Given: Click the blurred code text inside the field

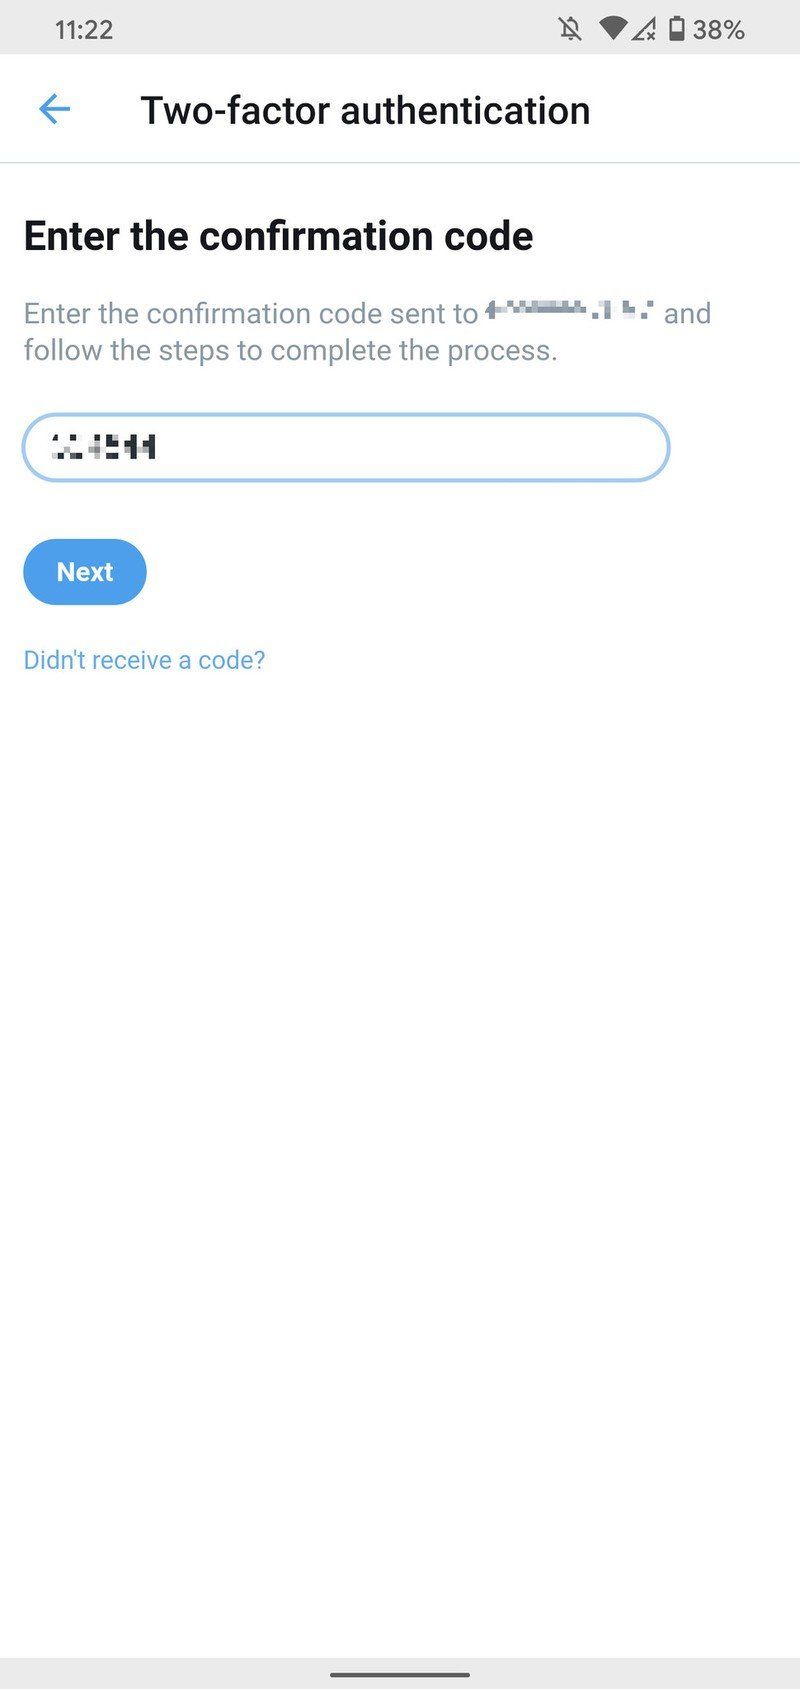Looking at the screenshot, I should click(104, 447).
